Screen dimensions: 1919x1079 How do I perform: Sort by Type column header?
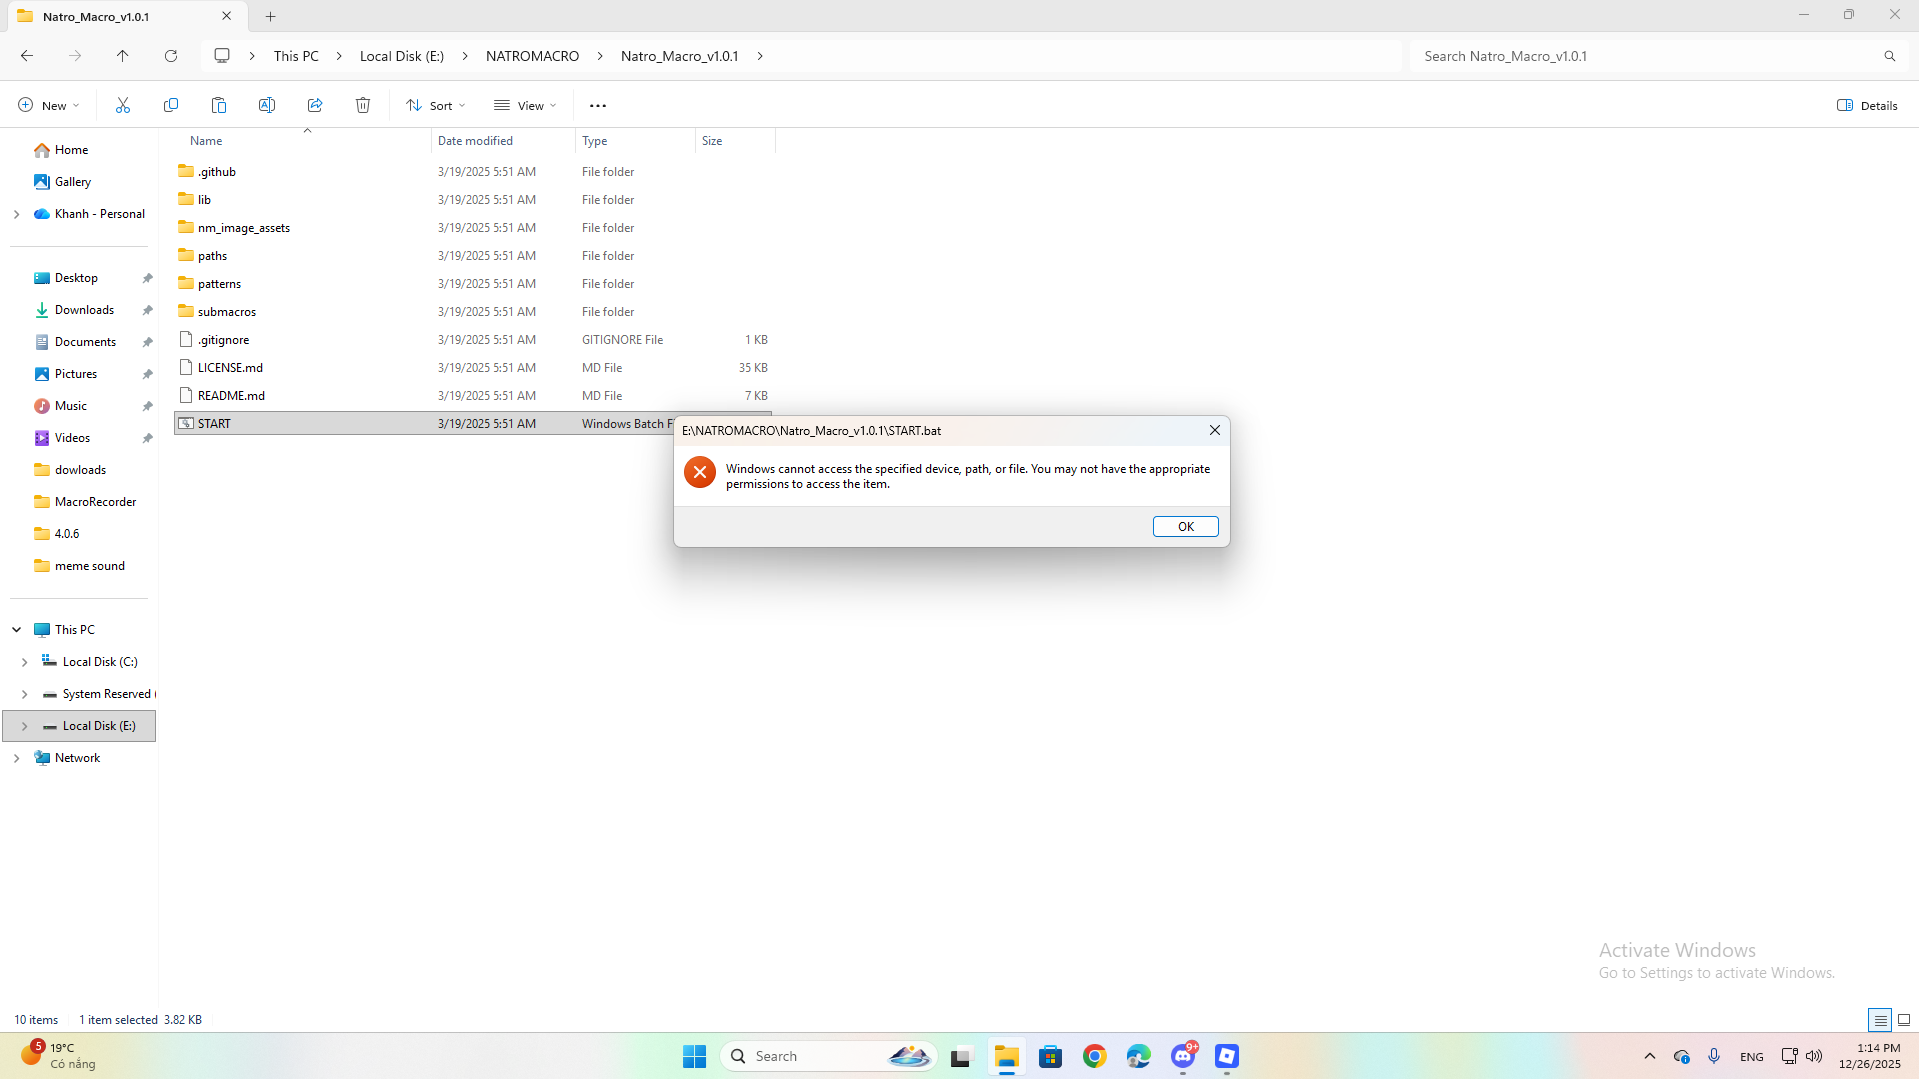[635, 141]
